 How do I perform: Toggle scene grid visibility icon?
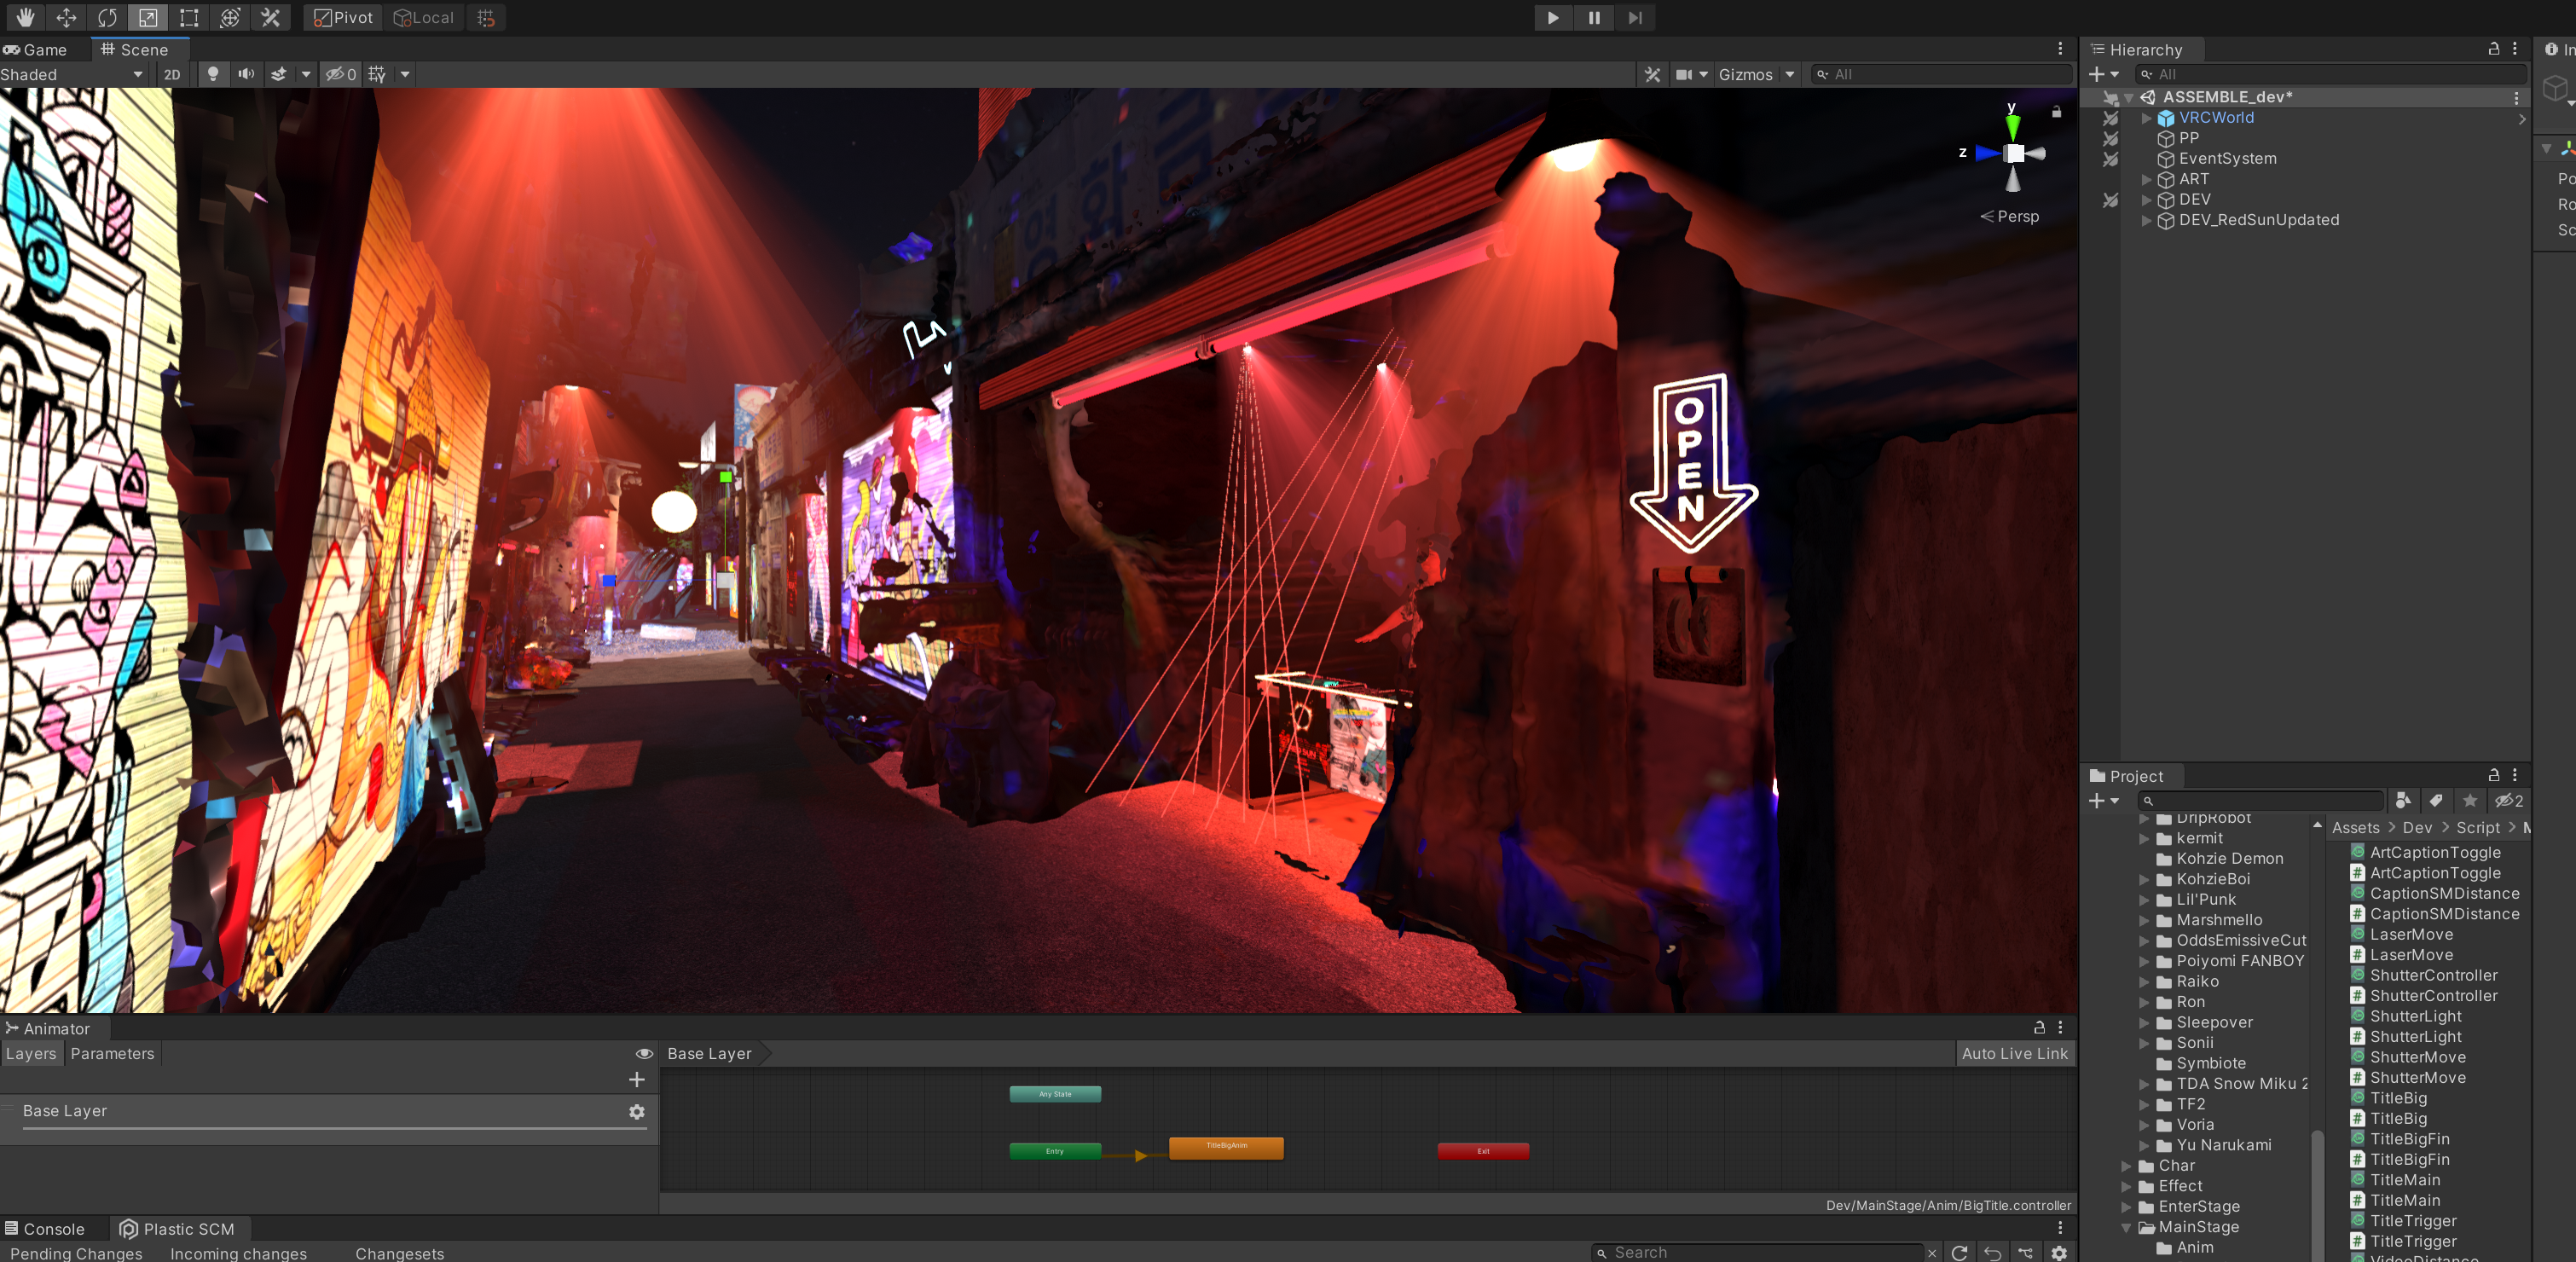377,74
